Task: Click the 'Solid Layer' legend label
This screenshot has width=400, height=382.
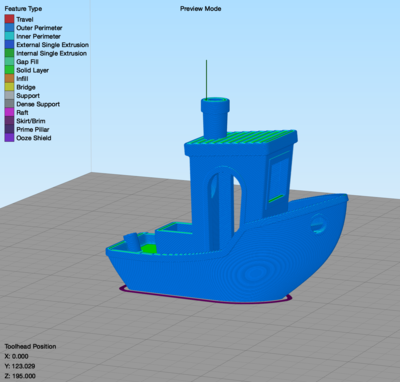Action: 32,70
